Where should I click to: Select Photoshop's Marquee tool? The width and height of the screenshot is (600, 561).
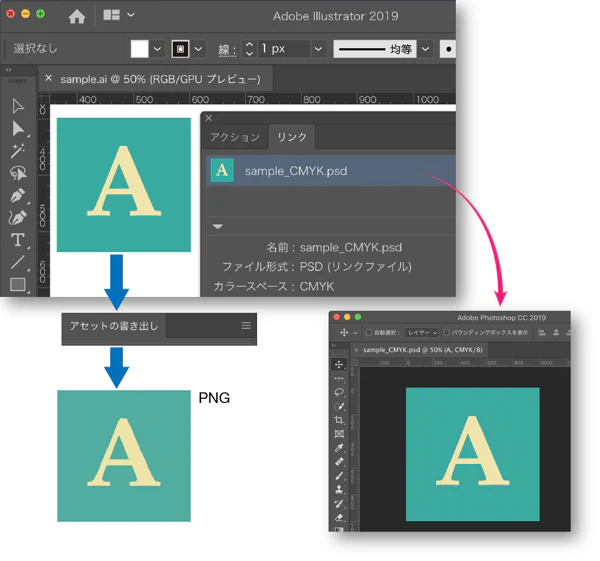tap(339, 378)
